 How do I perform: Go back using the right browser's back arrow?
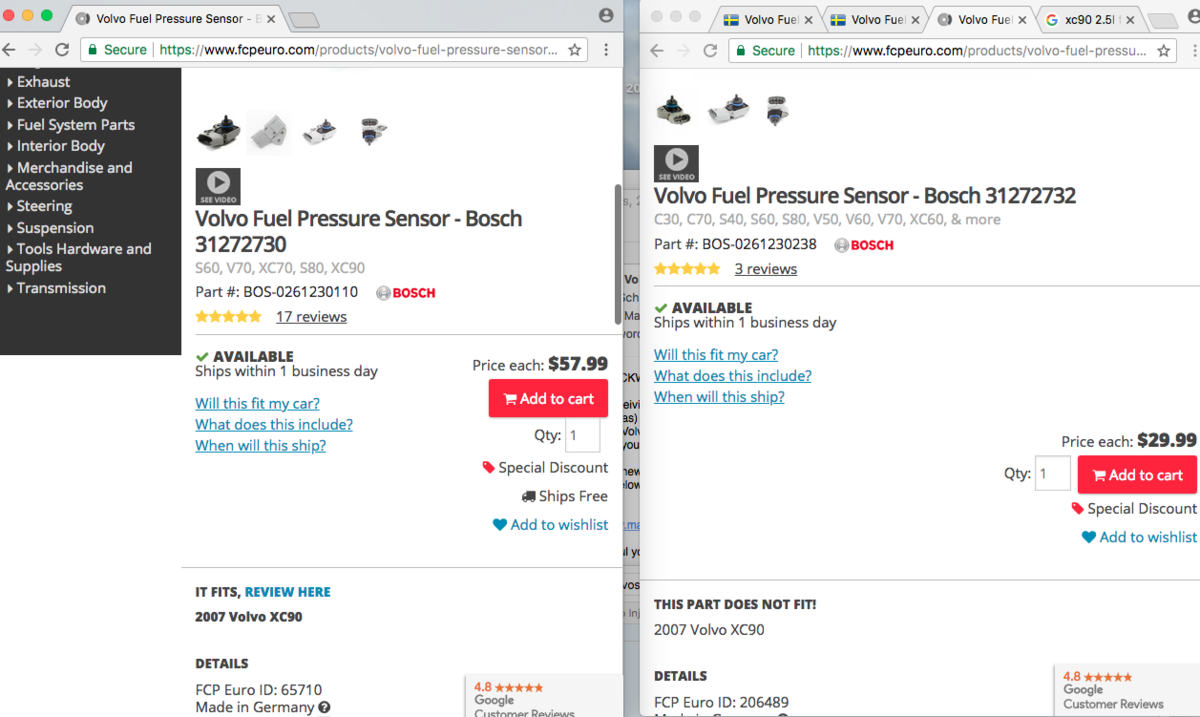pyautogui.click(x=656, y=50)
